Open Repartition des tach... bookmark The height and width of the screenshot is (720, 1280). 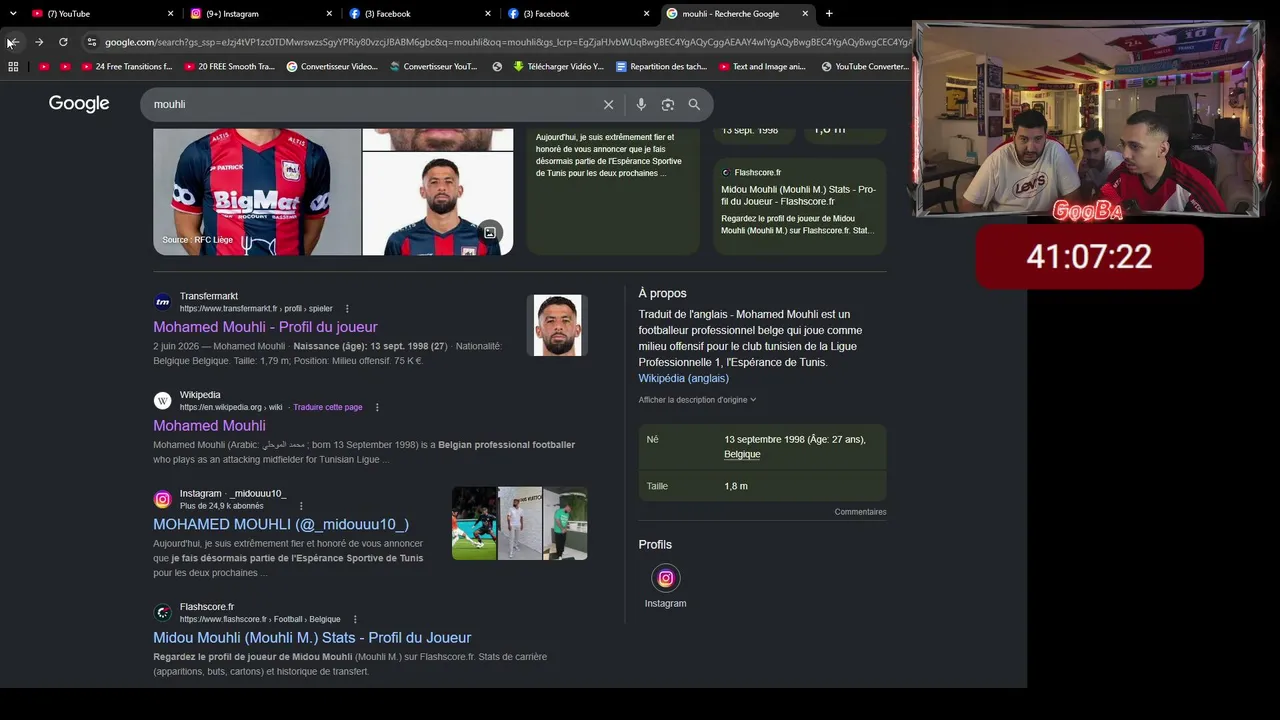[x=661, y=67]
